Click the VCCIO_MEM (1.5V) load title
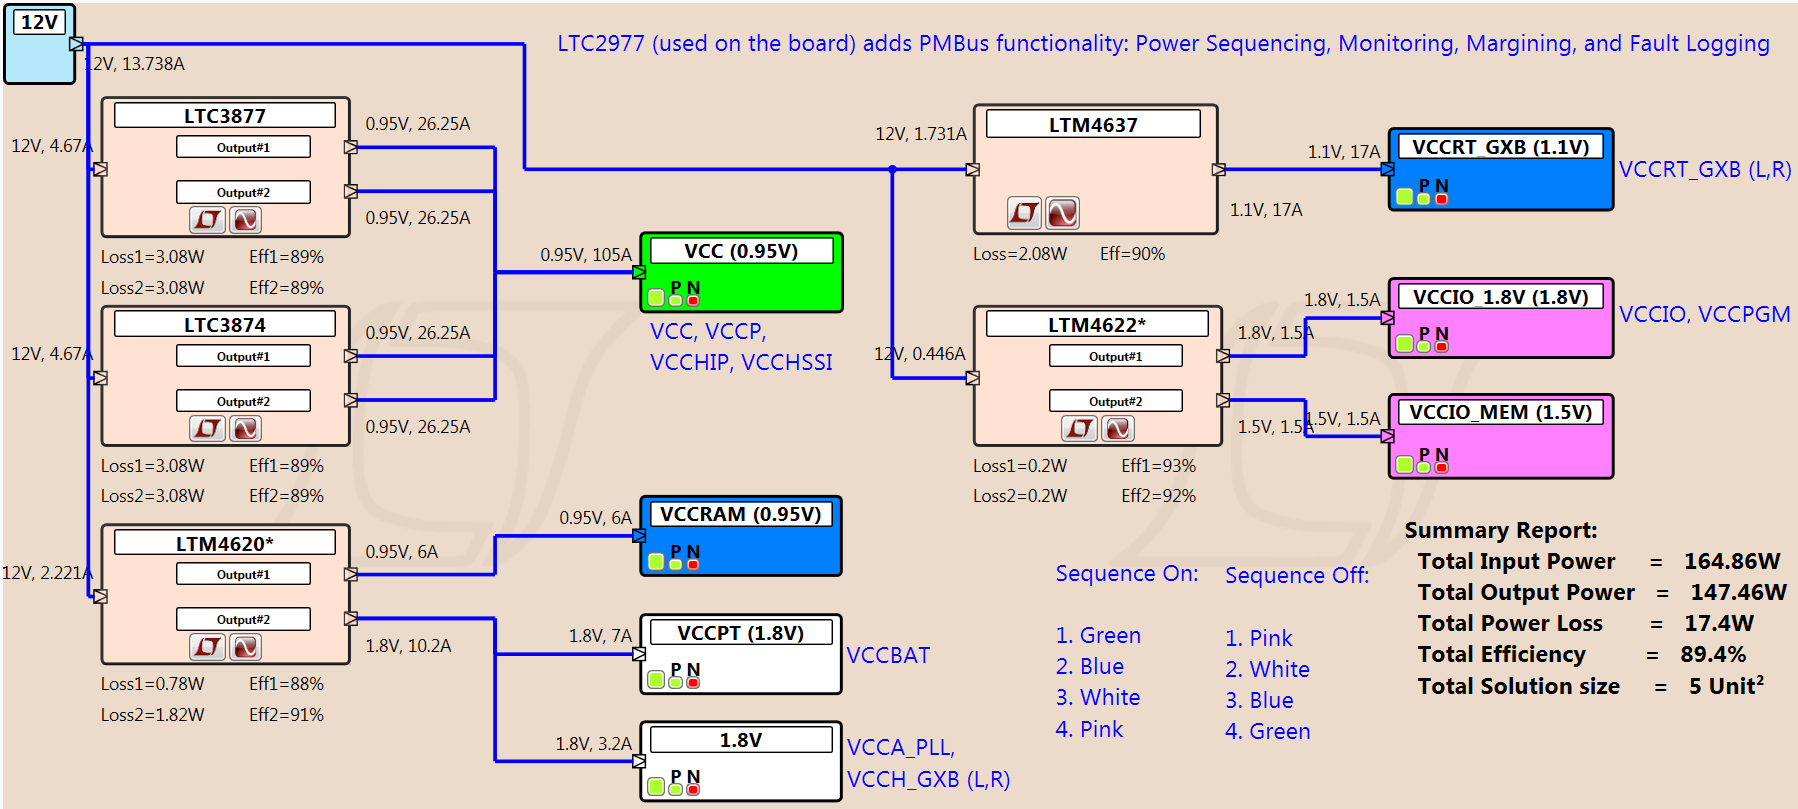The image size is (1798, 809). click(1500, 412)
